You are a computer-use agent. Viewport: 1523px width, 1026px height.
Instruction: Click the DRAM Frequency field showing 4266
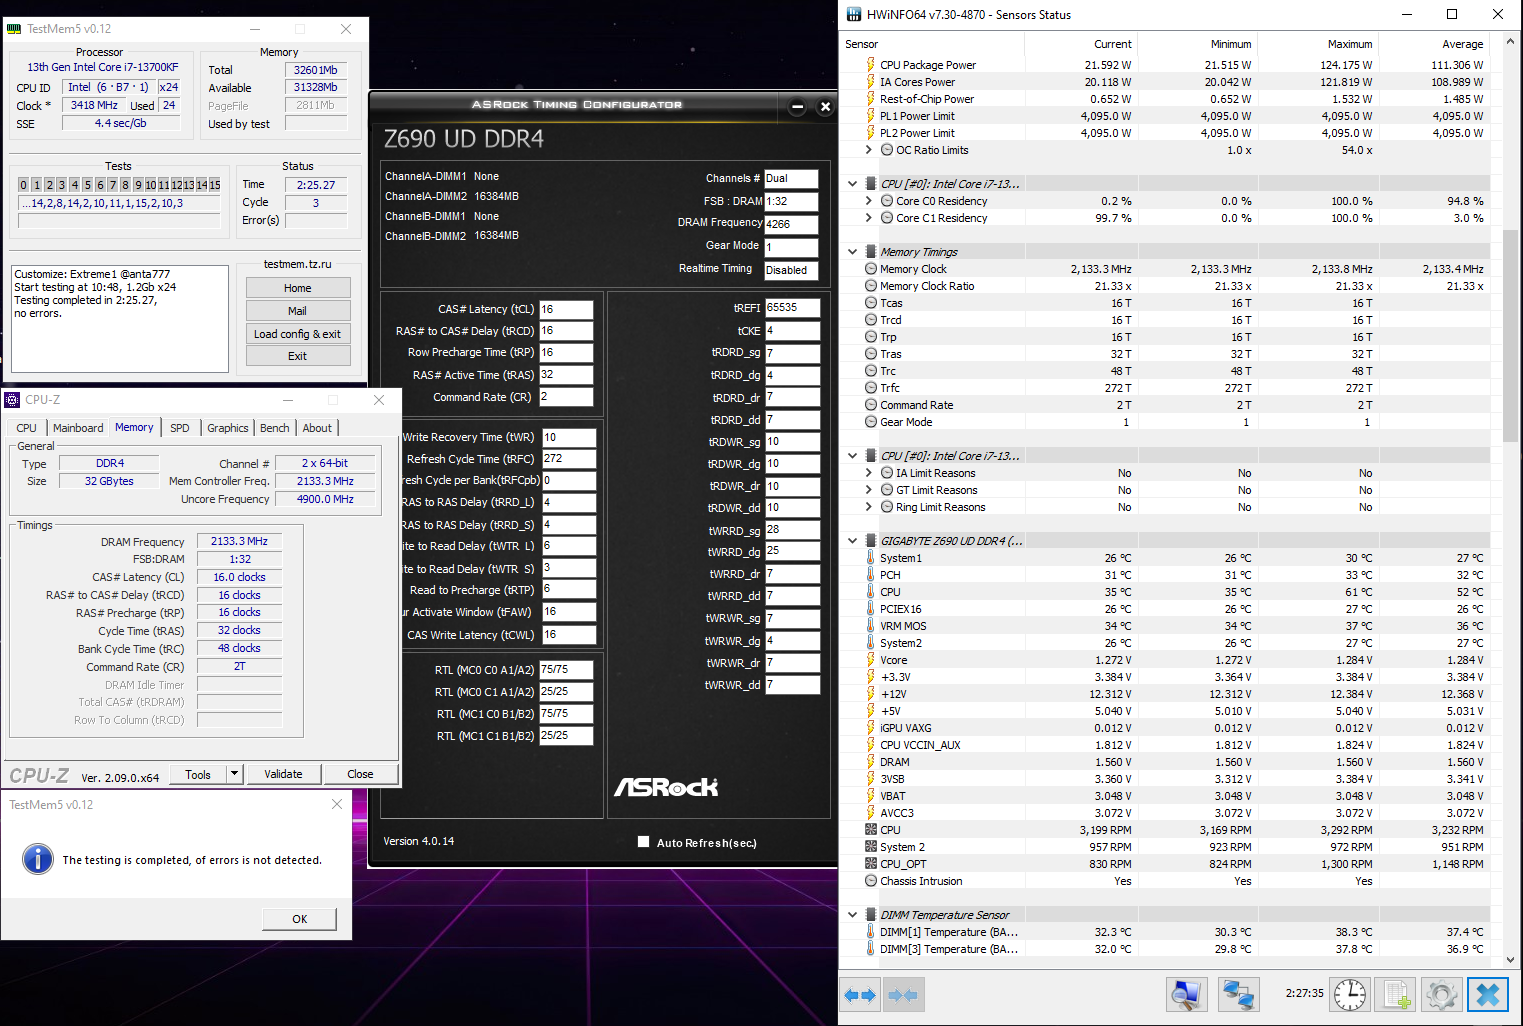click(x=791, y=224)
